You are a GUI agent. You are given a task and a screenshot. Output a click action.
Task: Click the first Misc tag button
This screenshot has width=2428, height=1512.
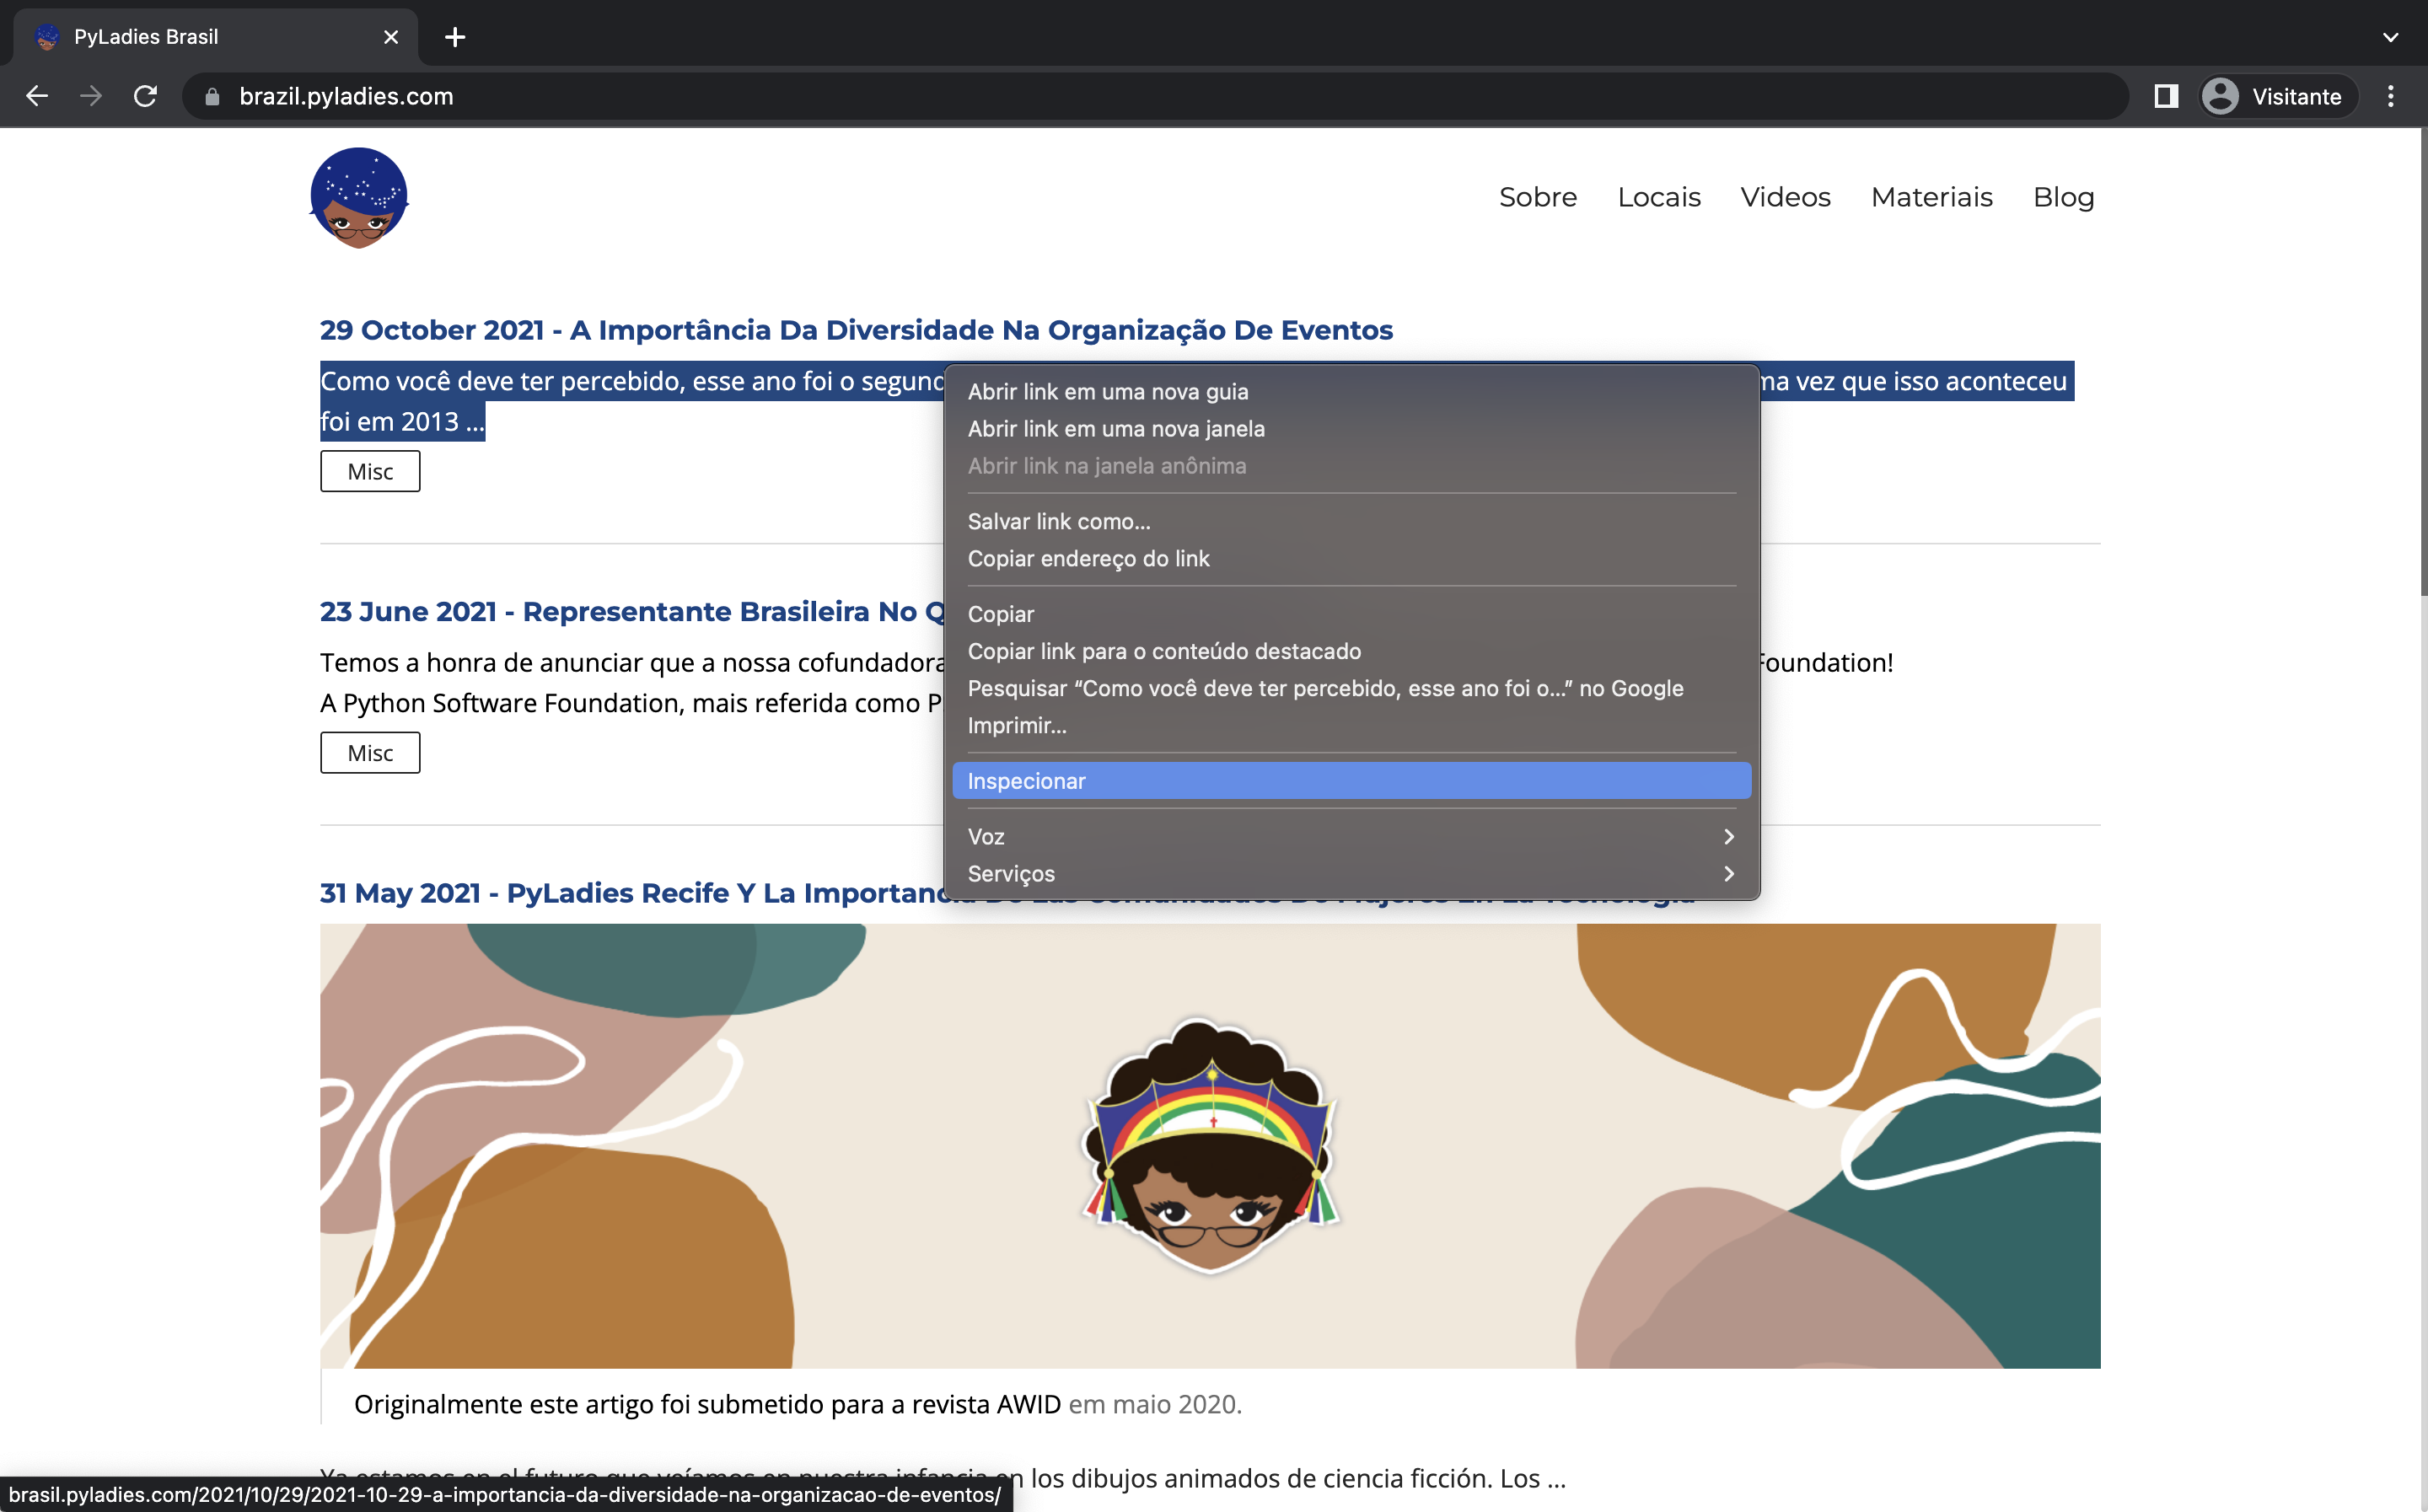tap(370, 471)
